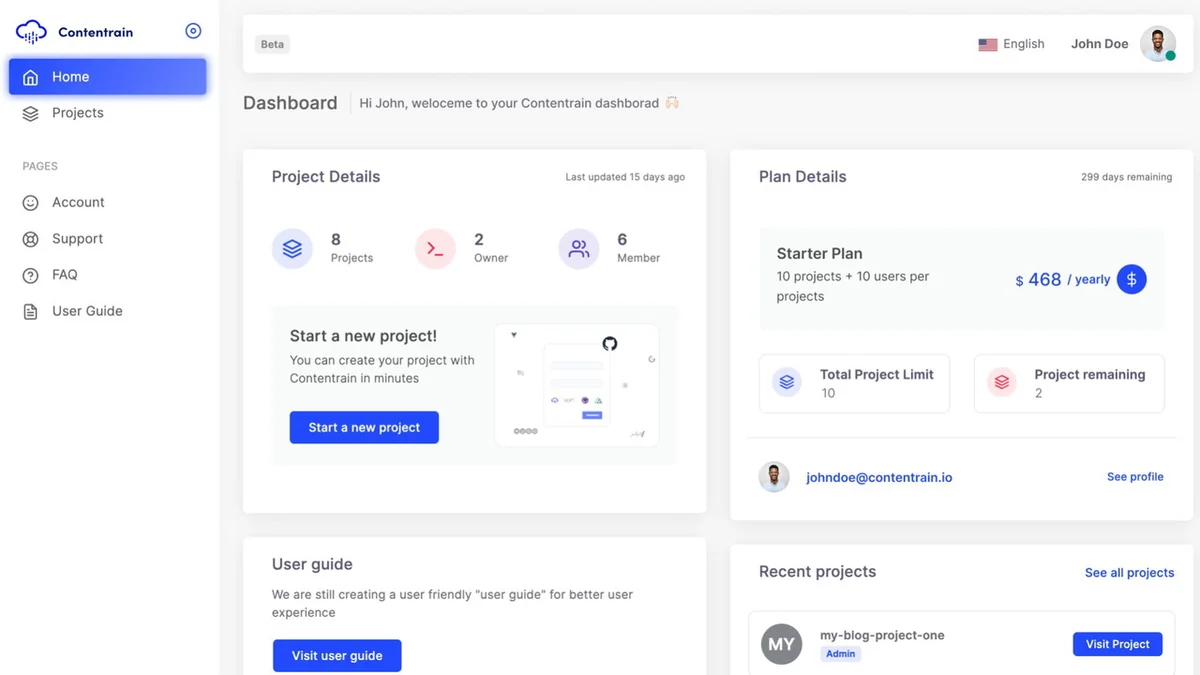This screenshot has width=1200, height=675.
Task: Click the Owner terminal icon in Project Details
Action: (435, 248)
